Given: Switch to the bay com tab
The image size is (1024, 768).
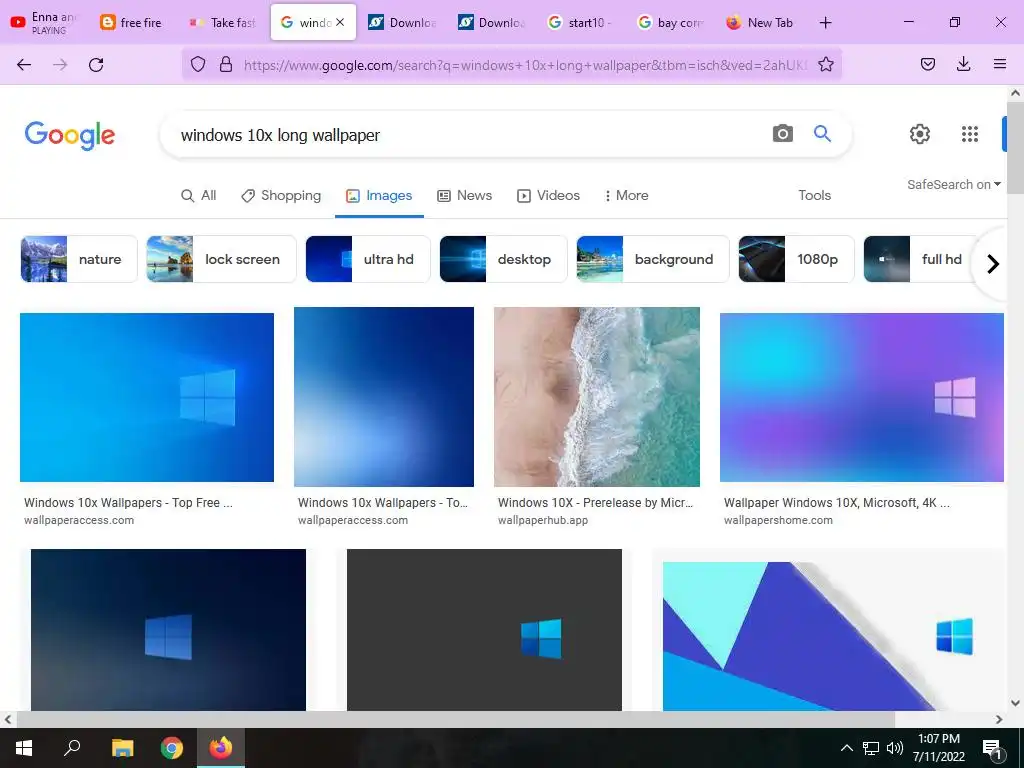Looking at the screenshot, I should point(671,22).
